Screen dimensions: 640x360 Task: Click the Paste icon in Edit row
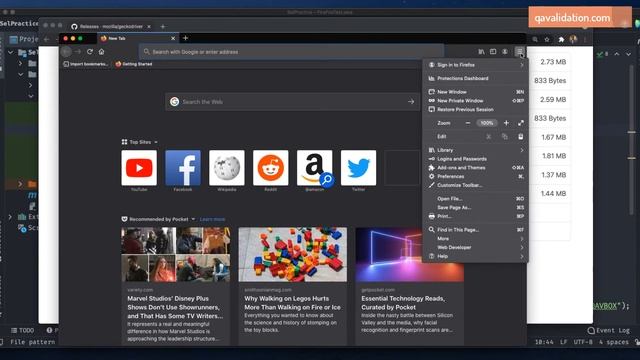point(521,136)
